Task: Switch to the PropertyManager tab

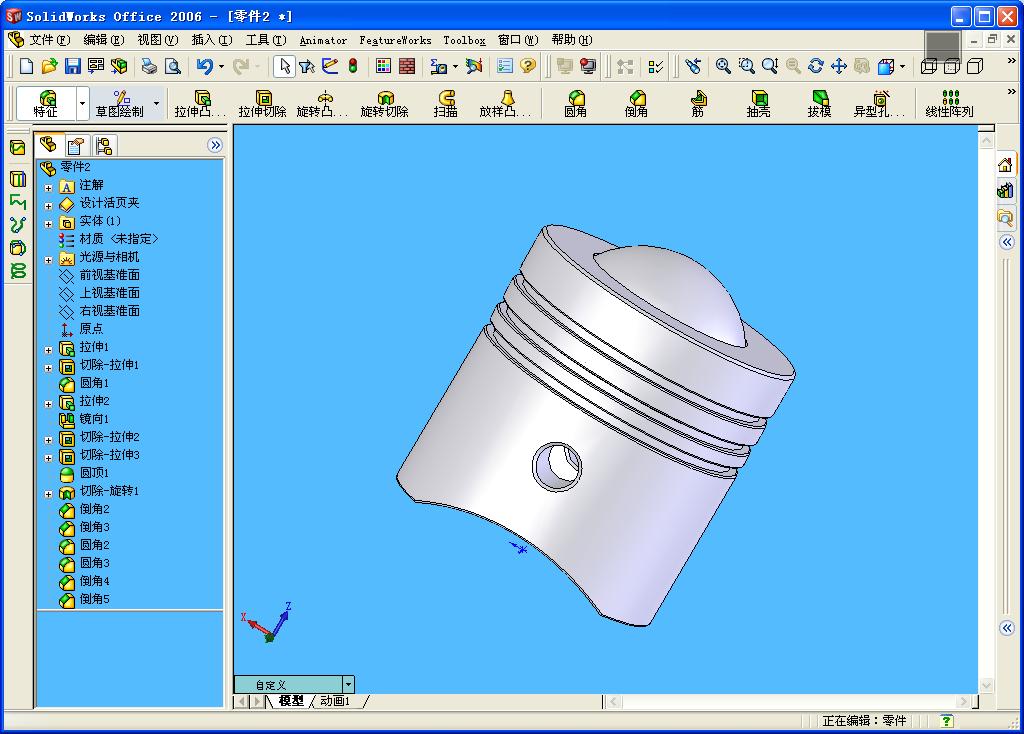Action: click(x=76, y=145)
